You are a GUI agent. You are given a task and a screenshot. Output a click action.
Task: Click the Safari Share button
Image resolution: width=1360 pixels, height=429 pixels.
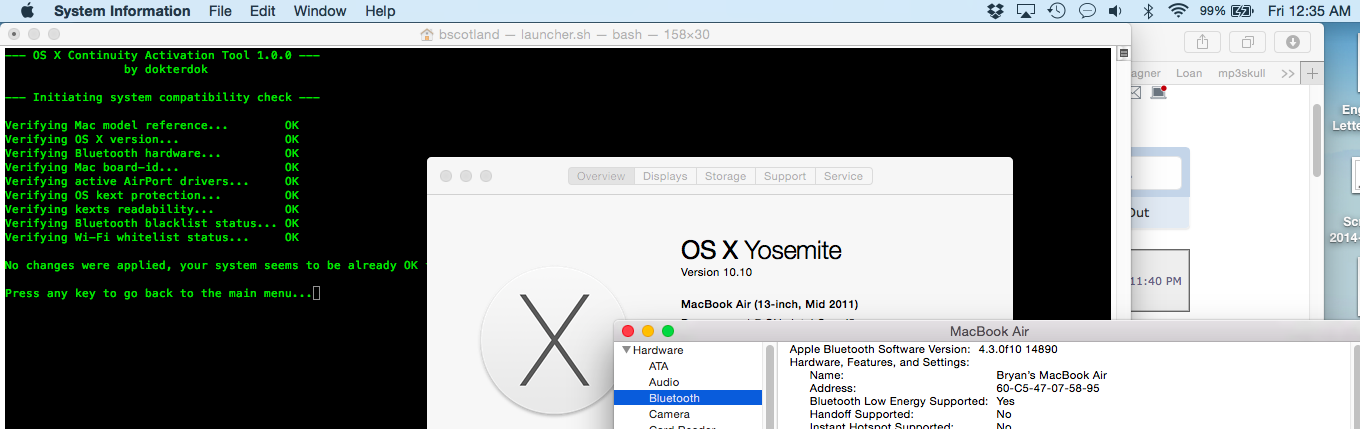(1200, 42)
